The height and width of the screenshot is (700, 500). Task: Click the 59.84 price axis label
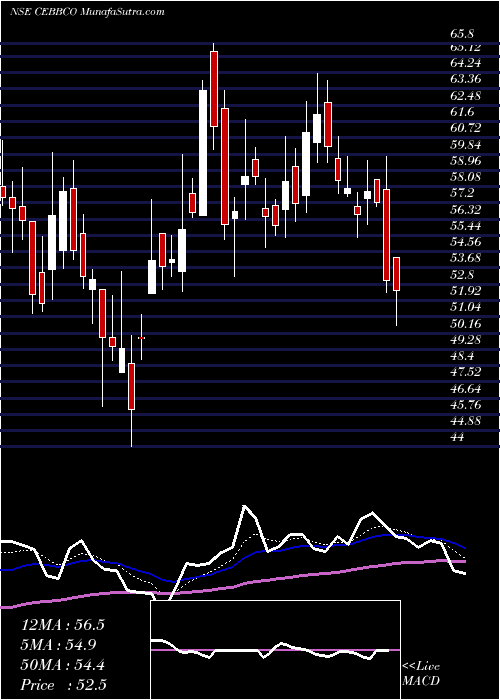466,145
